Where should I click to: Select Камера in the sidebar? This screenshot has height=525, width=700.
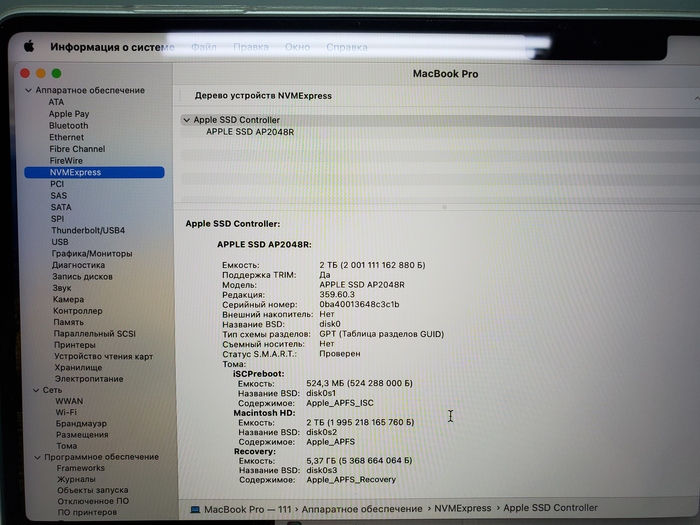coord(68,300)
